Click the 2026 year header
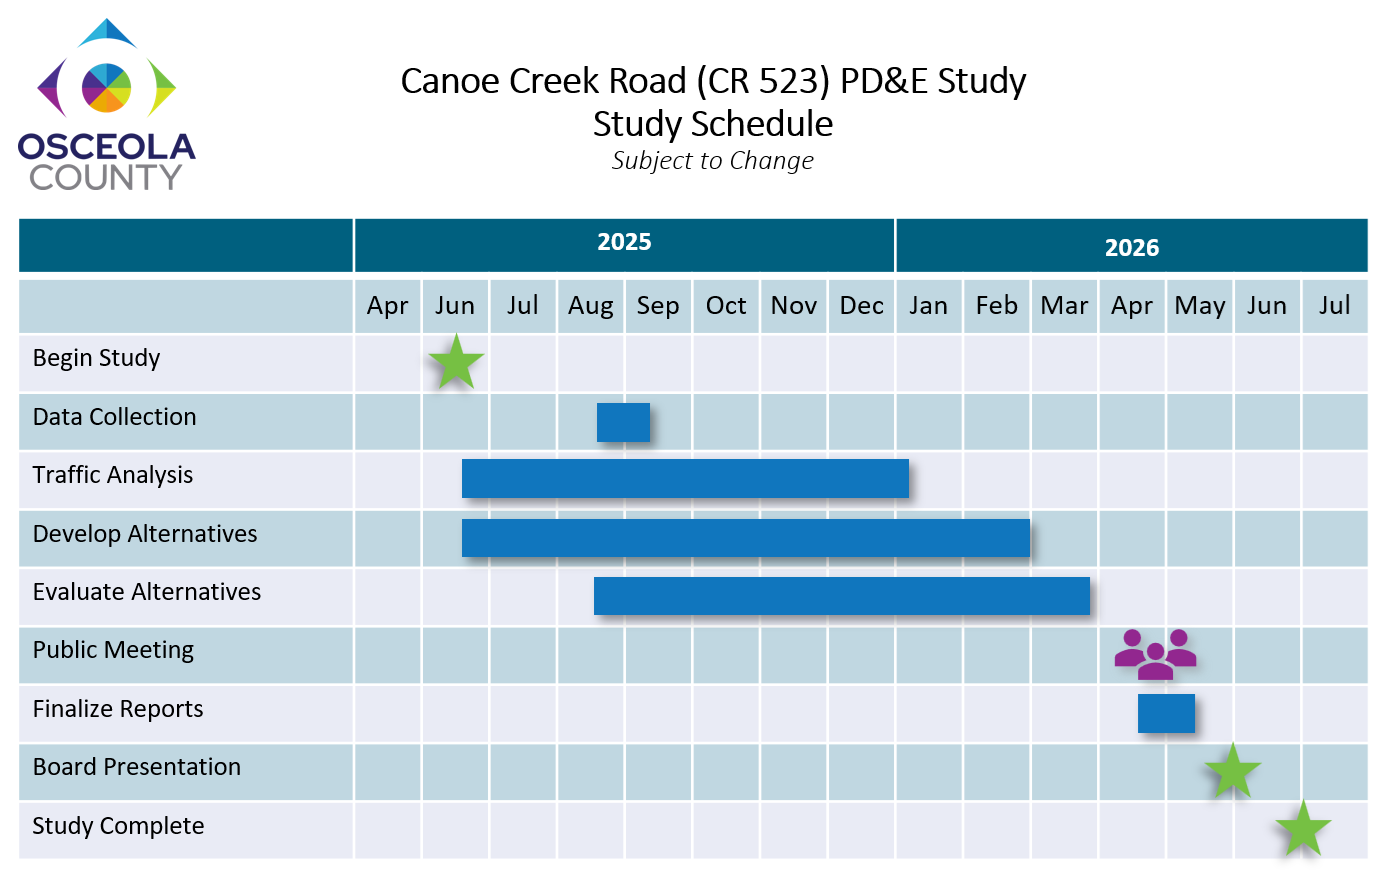1386x887 pixels. (1131, 248)
